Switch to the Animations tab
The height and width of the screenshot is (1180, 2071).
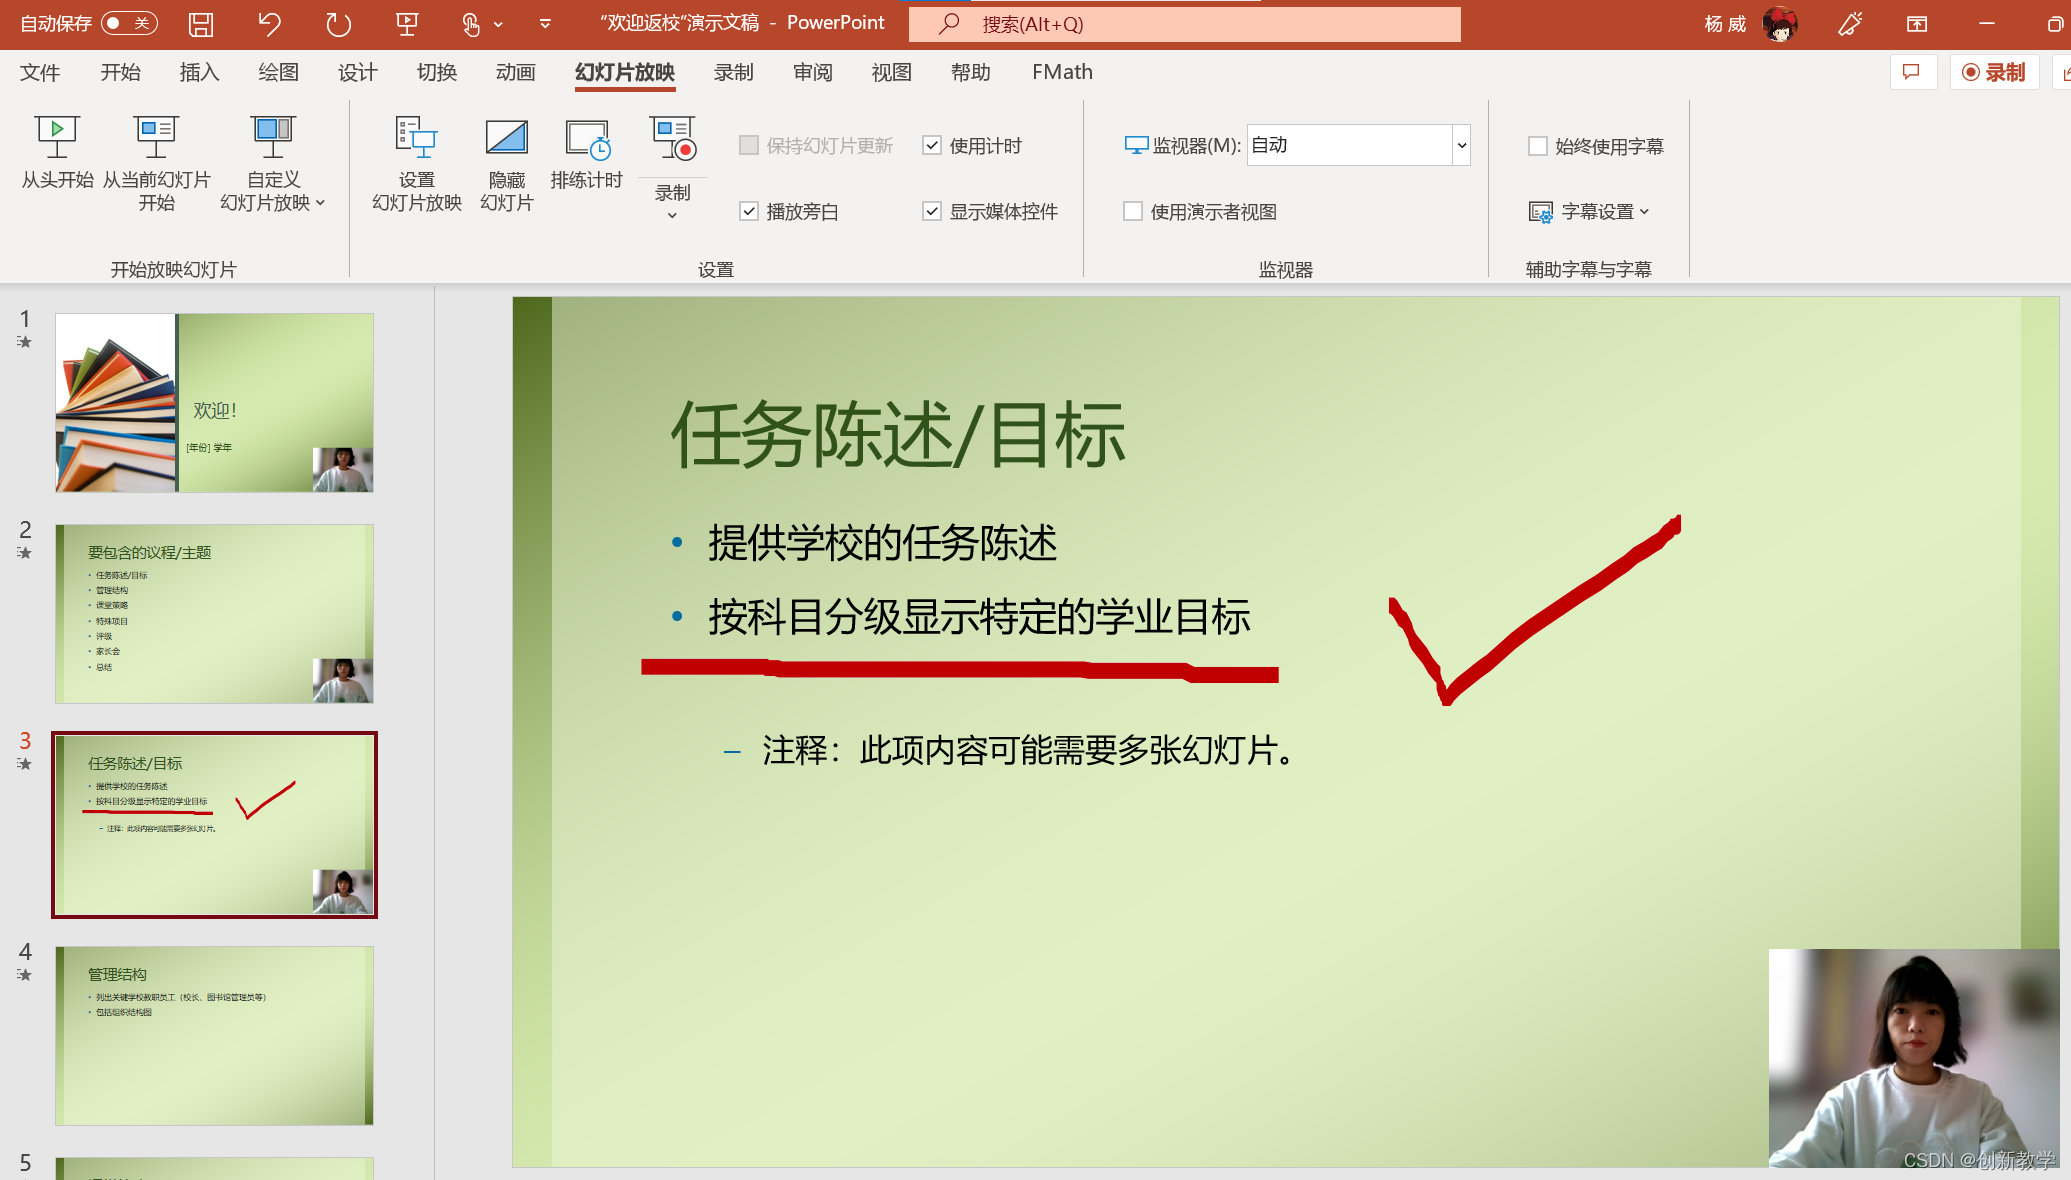pyautogui.click(x=515, y=72)
